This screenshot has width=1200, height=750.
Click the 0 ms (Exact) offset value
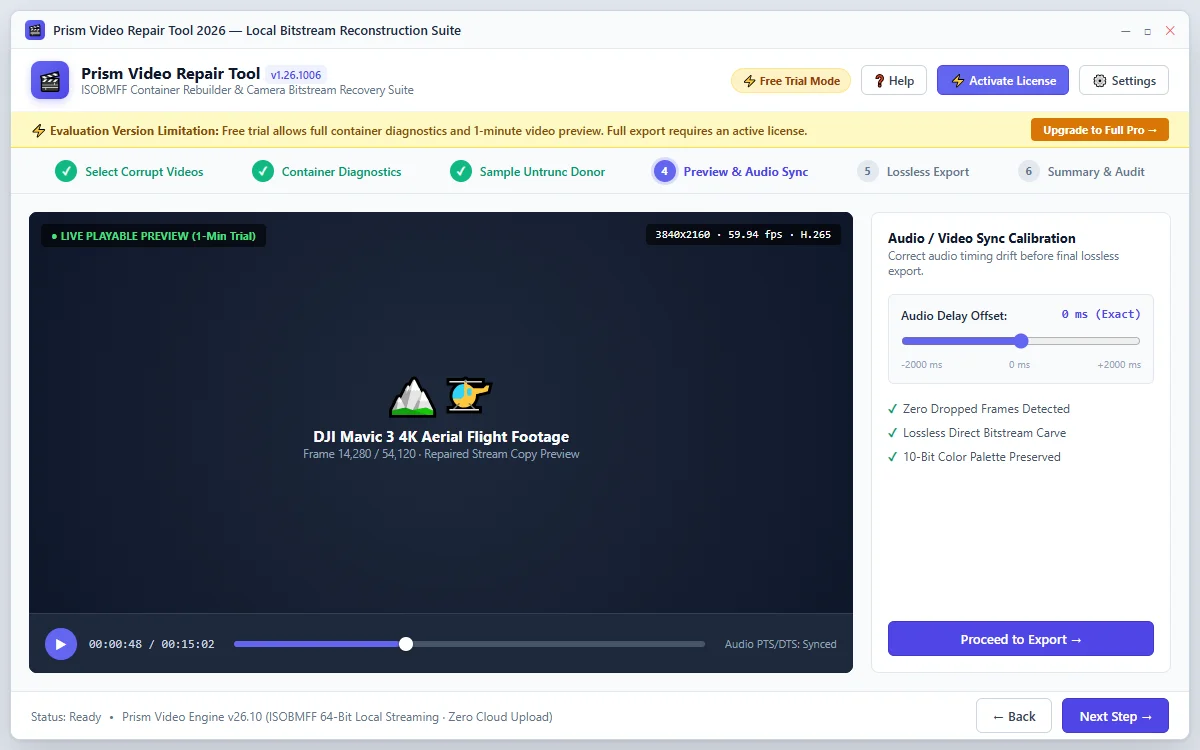1101,314
